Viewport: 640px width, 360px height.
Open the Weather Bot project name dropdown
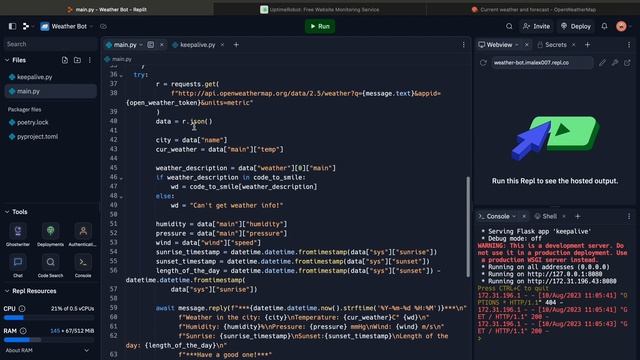coord(91,27)
